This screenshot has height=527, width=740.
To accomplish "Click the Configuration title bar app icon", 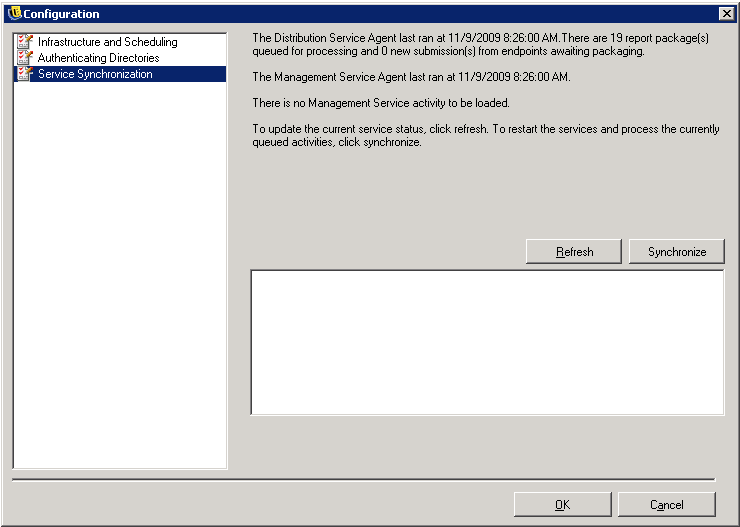I will 14,13.
